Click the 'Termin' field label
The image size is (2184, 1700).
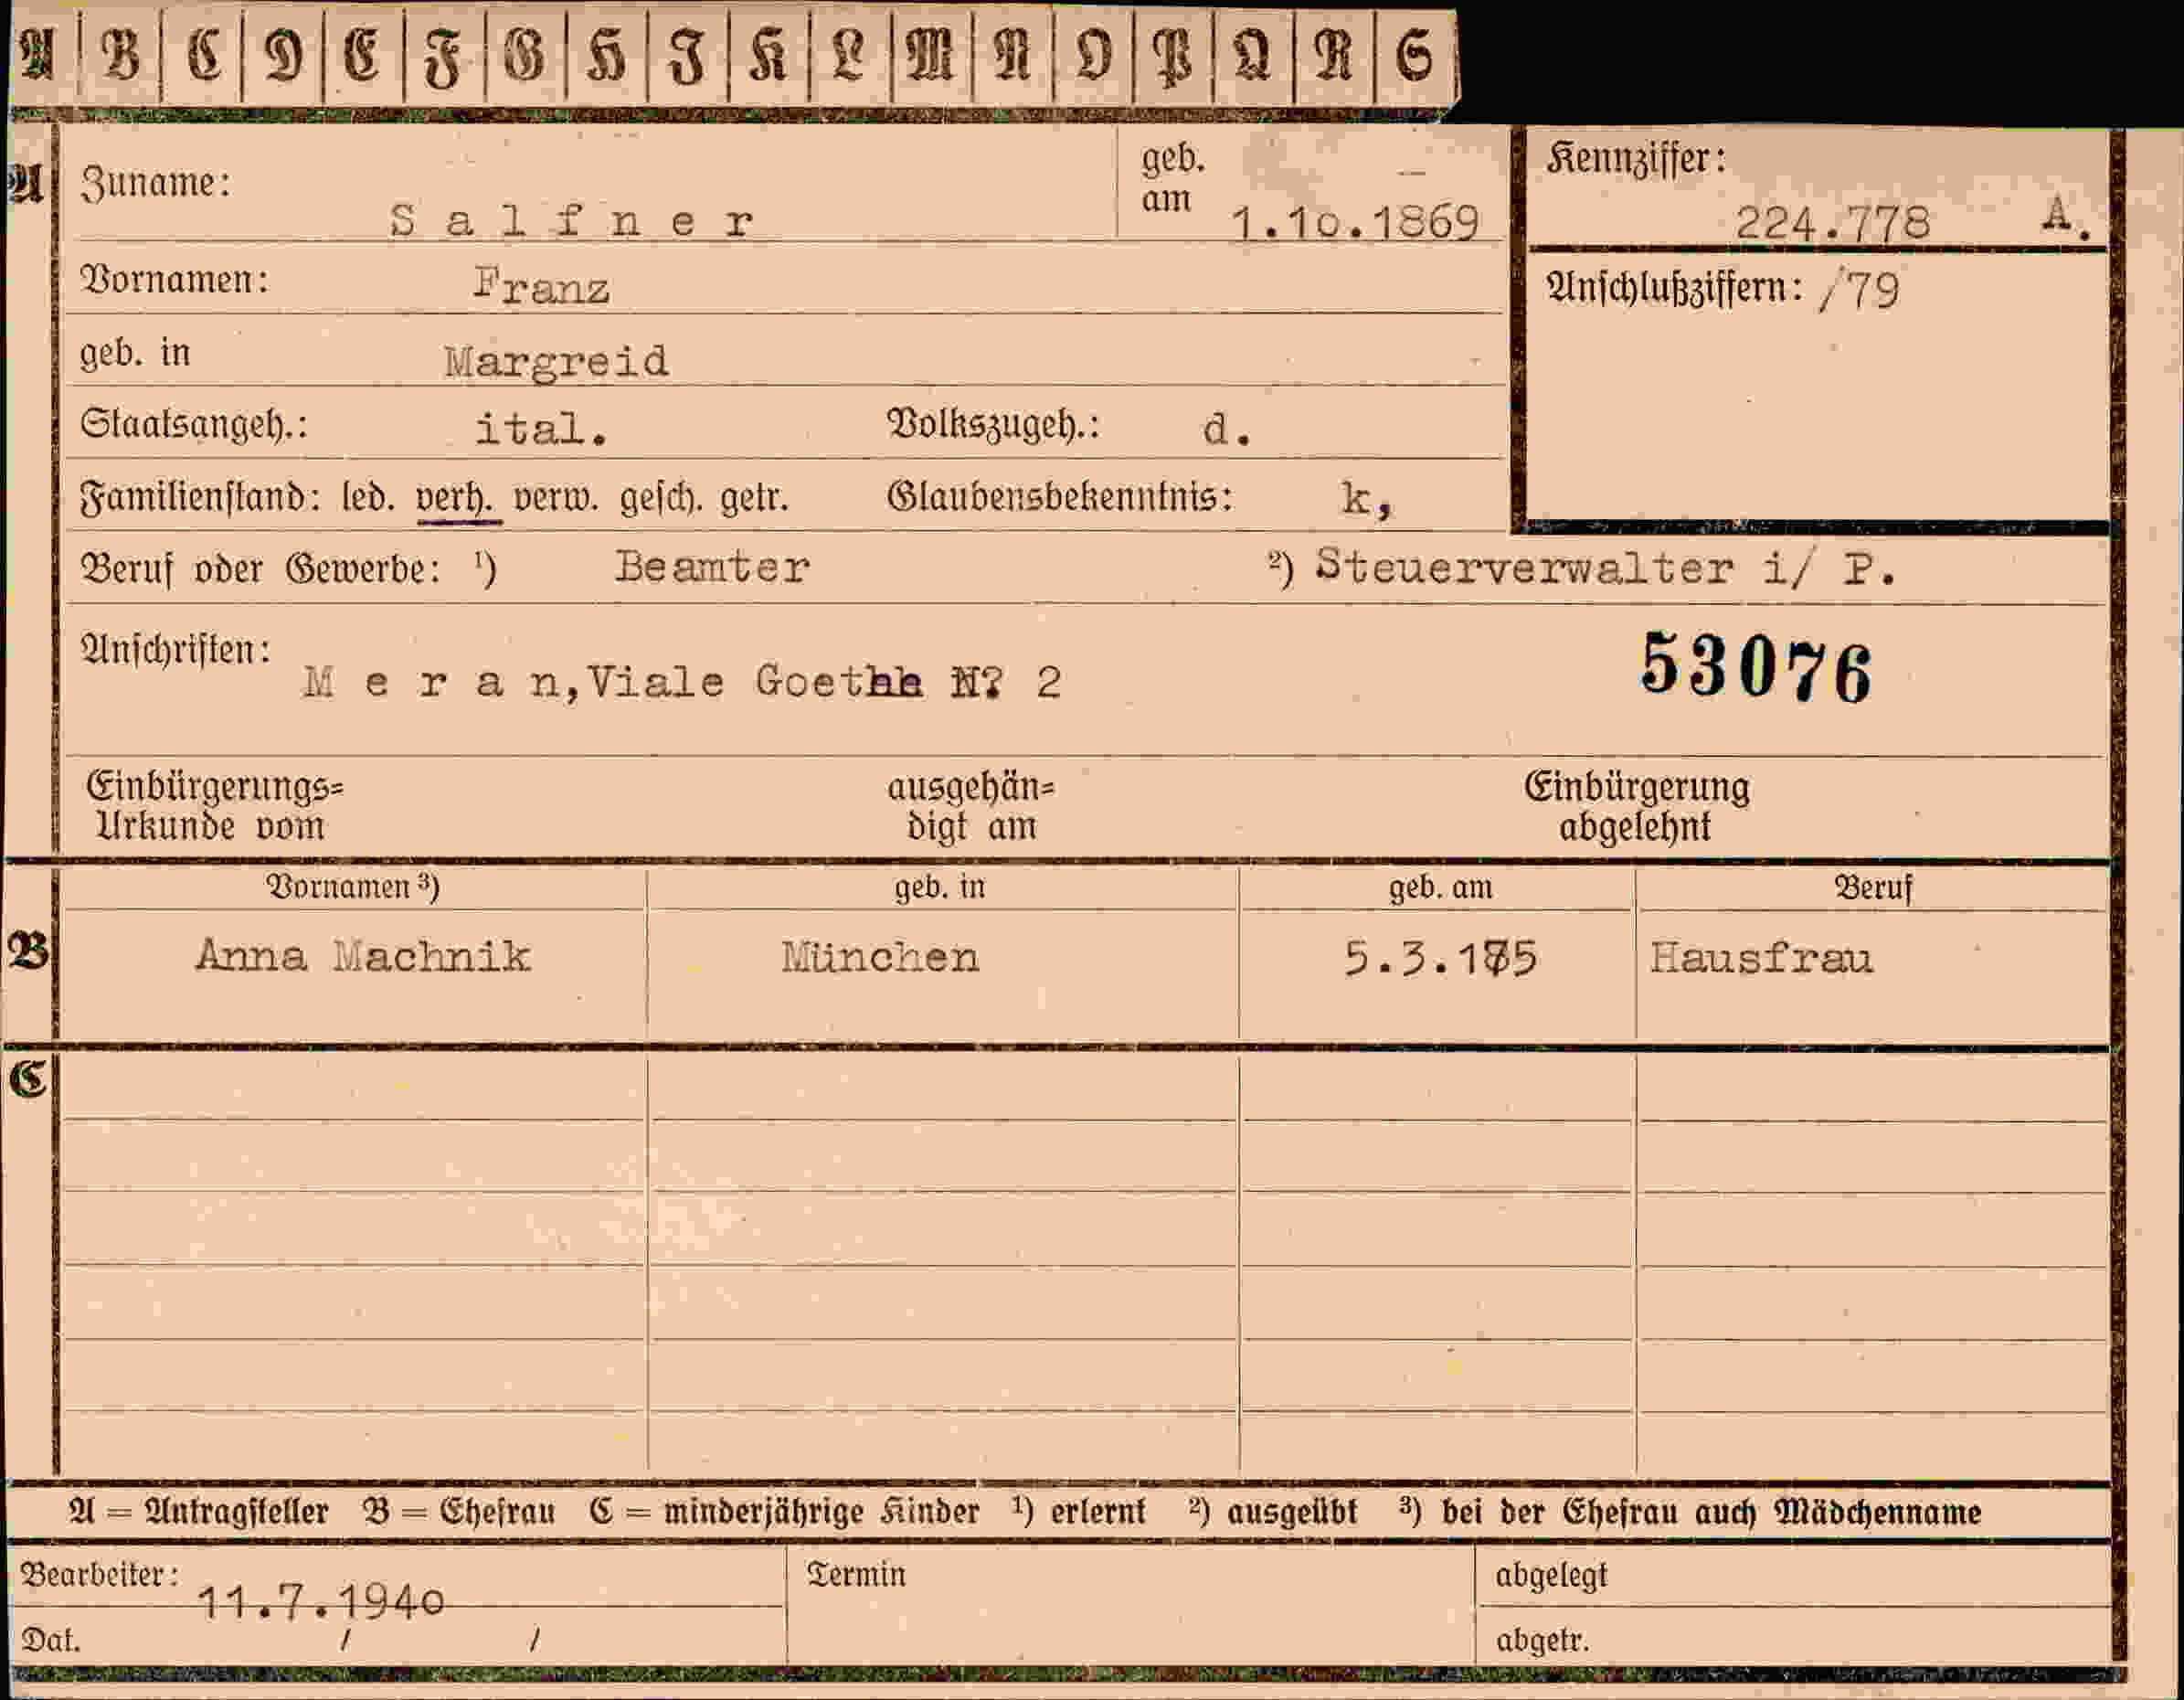point(856,1575)
